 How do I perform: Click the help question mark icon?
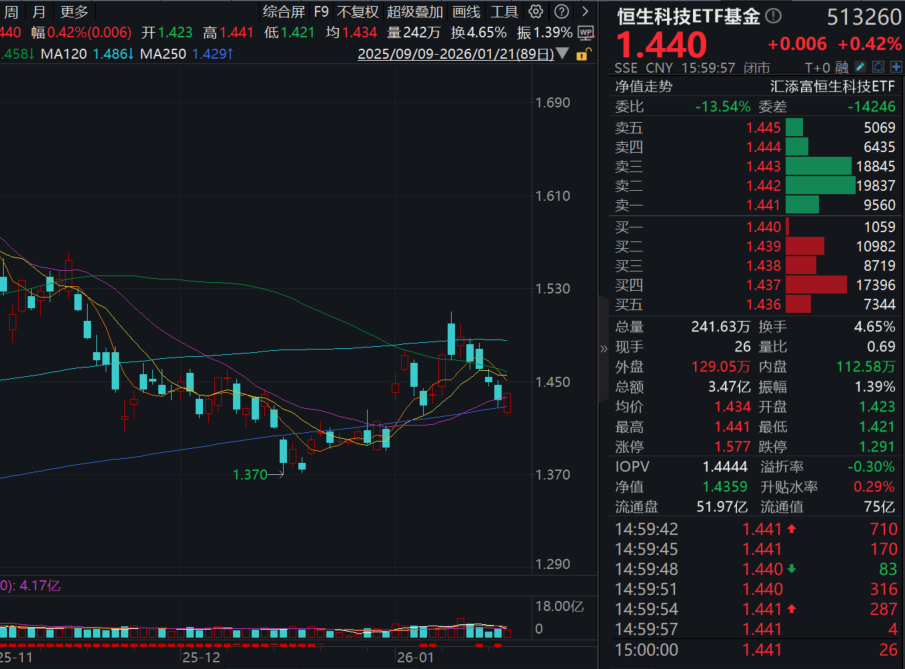click(561, 12)
